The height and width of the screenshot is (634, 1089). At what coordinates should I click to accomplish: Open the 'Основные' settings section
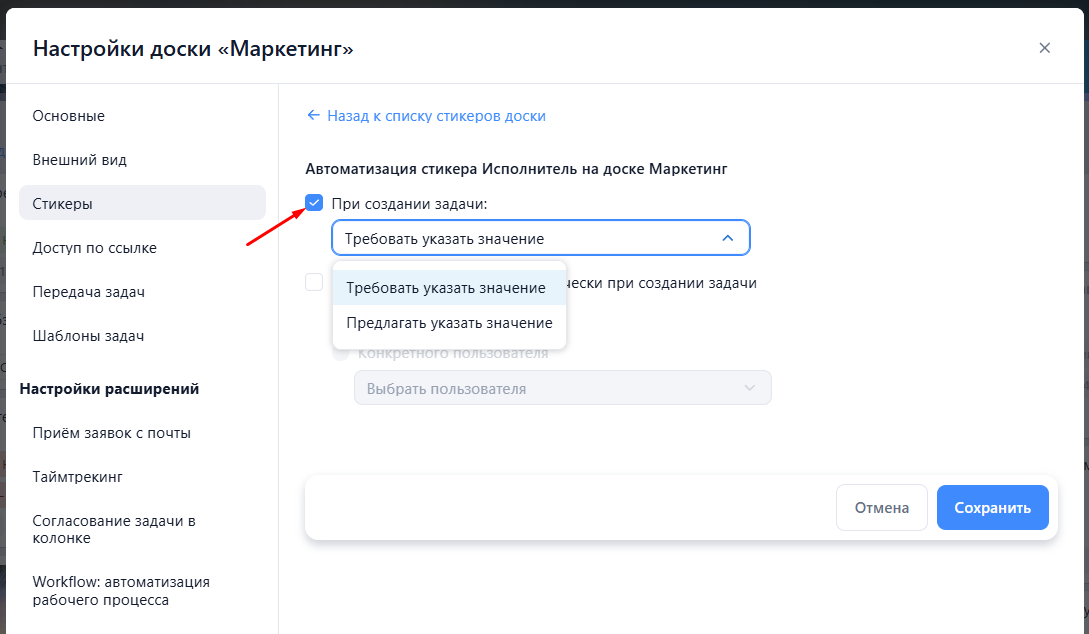click(x=142, y=116)
